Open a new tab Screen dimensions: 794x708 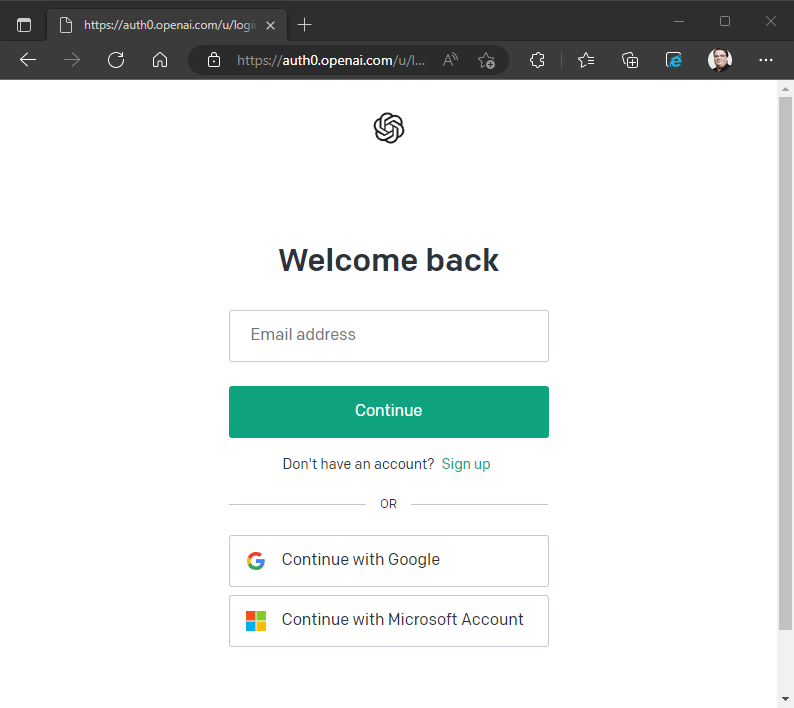[305, 25]
